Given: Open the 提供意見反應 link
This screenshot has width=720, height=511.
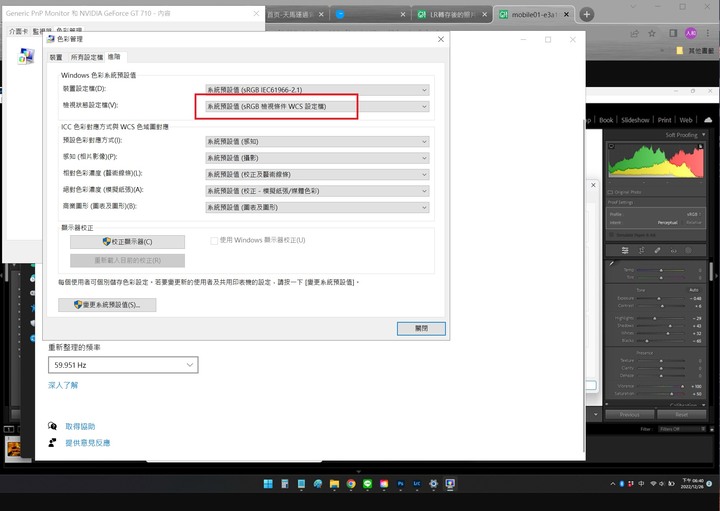Looking at the screenshot, I should (x=87, y=443).
